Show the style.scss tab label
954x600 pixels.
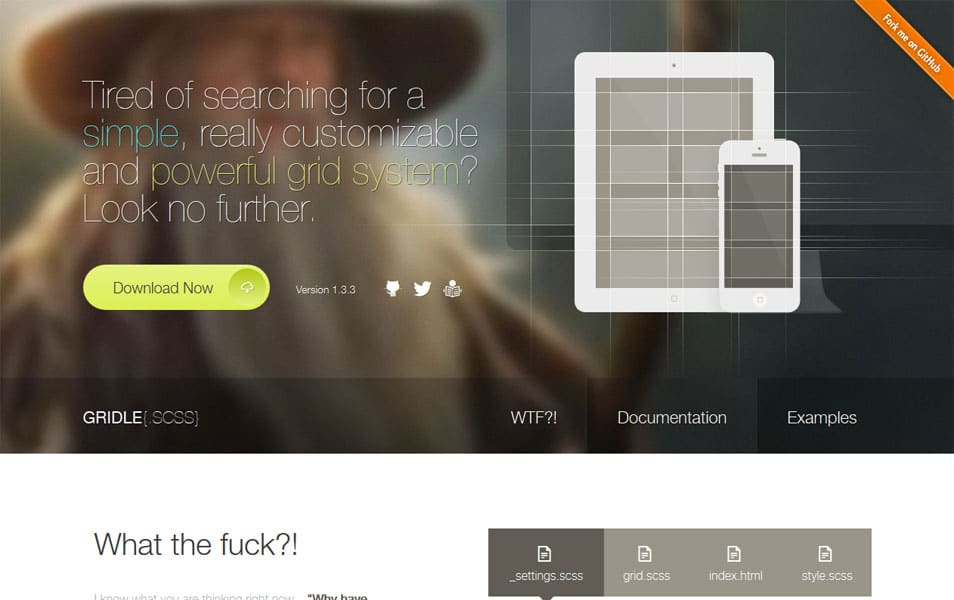pos(826,576)
